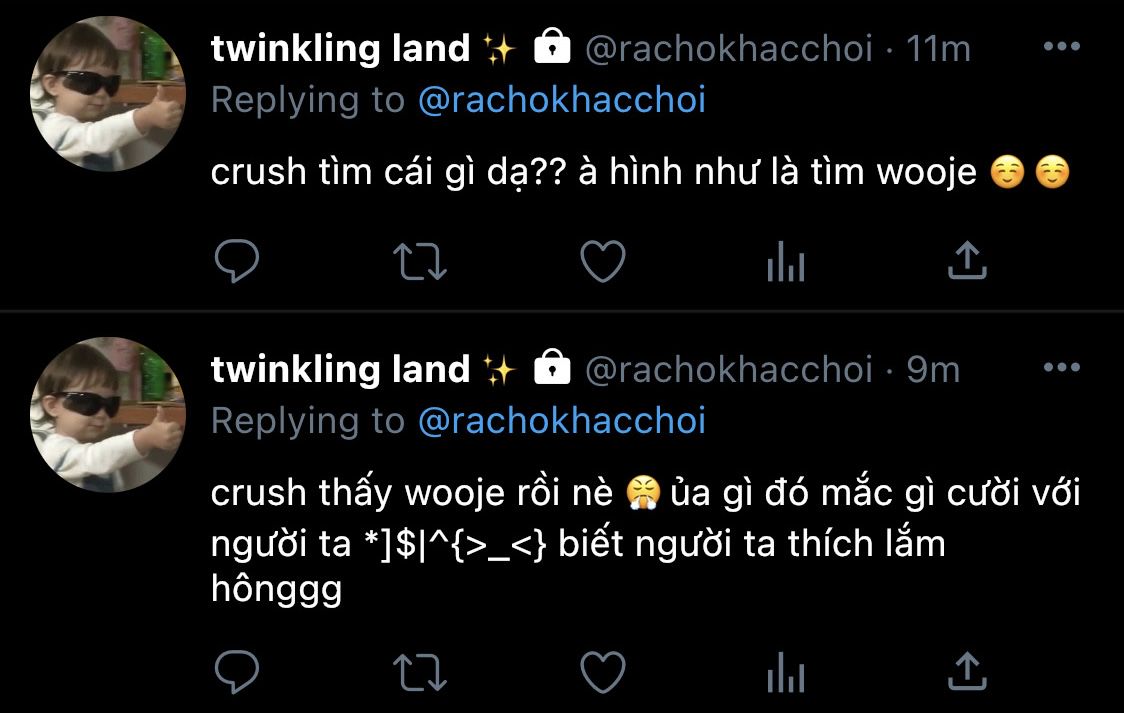Open more options menu on the 11m tweet
1124x713 pixels.
point(1062,47)
